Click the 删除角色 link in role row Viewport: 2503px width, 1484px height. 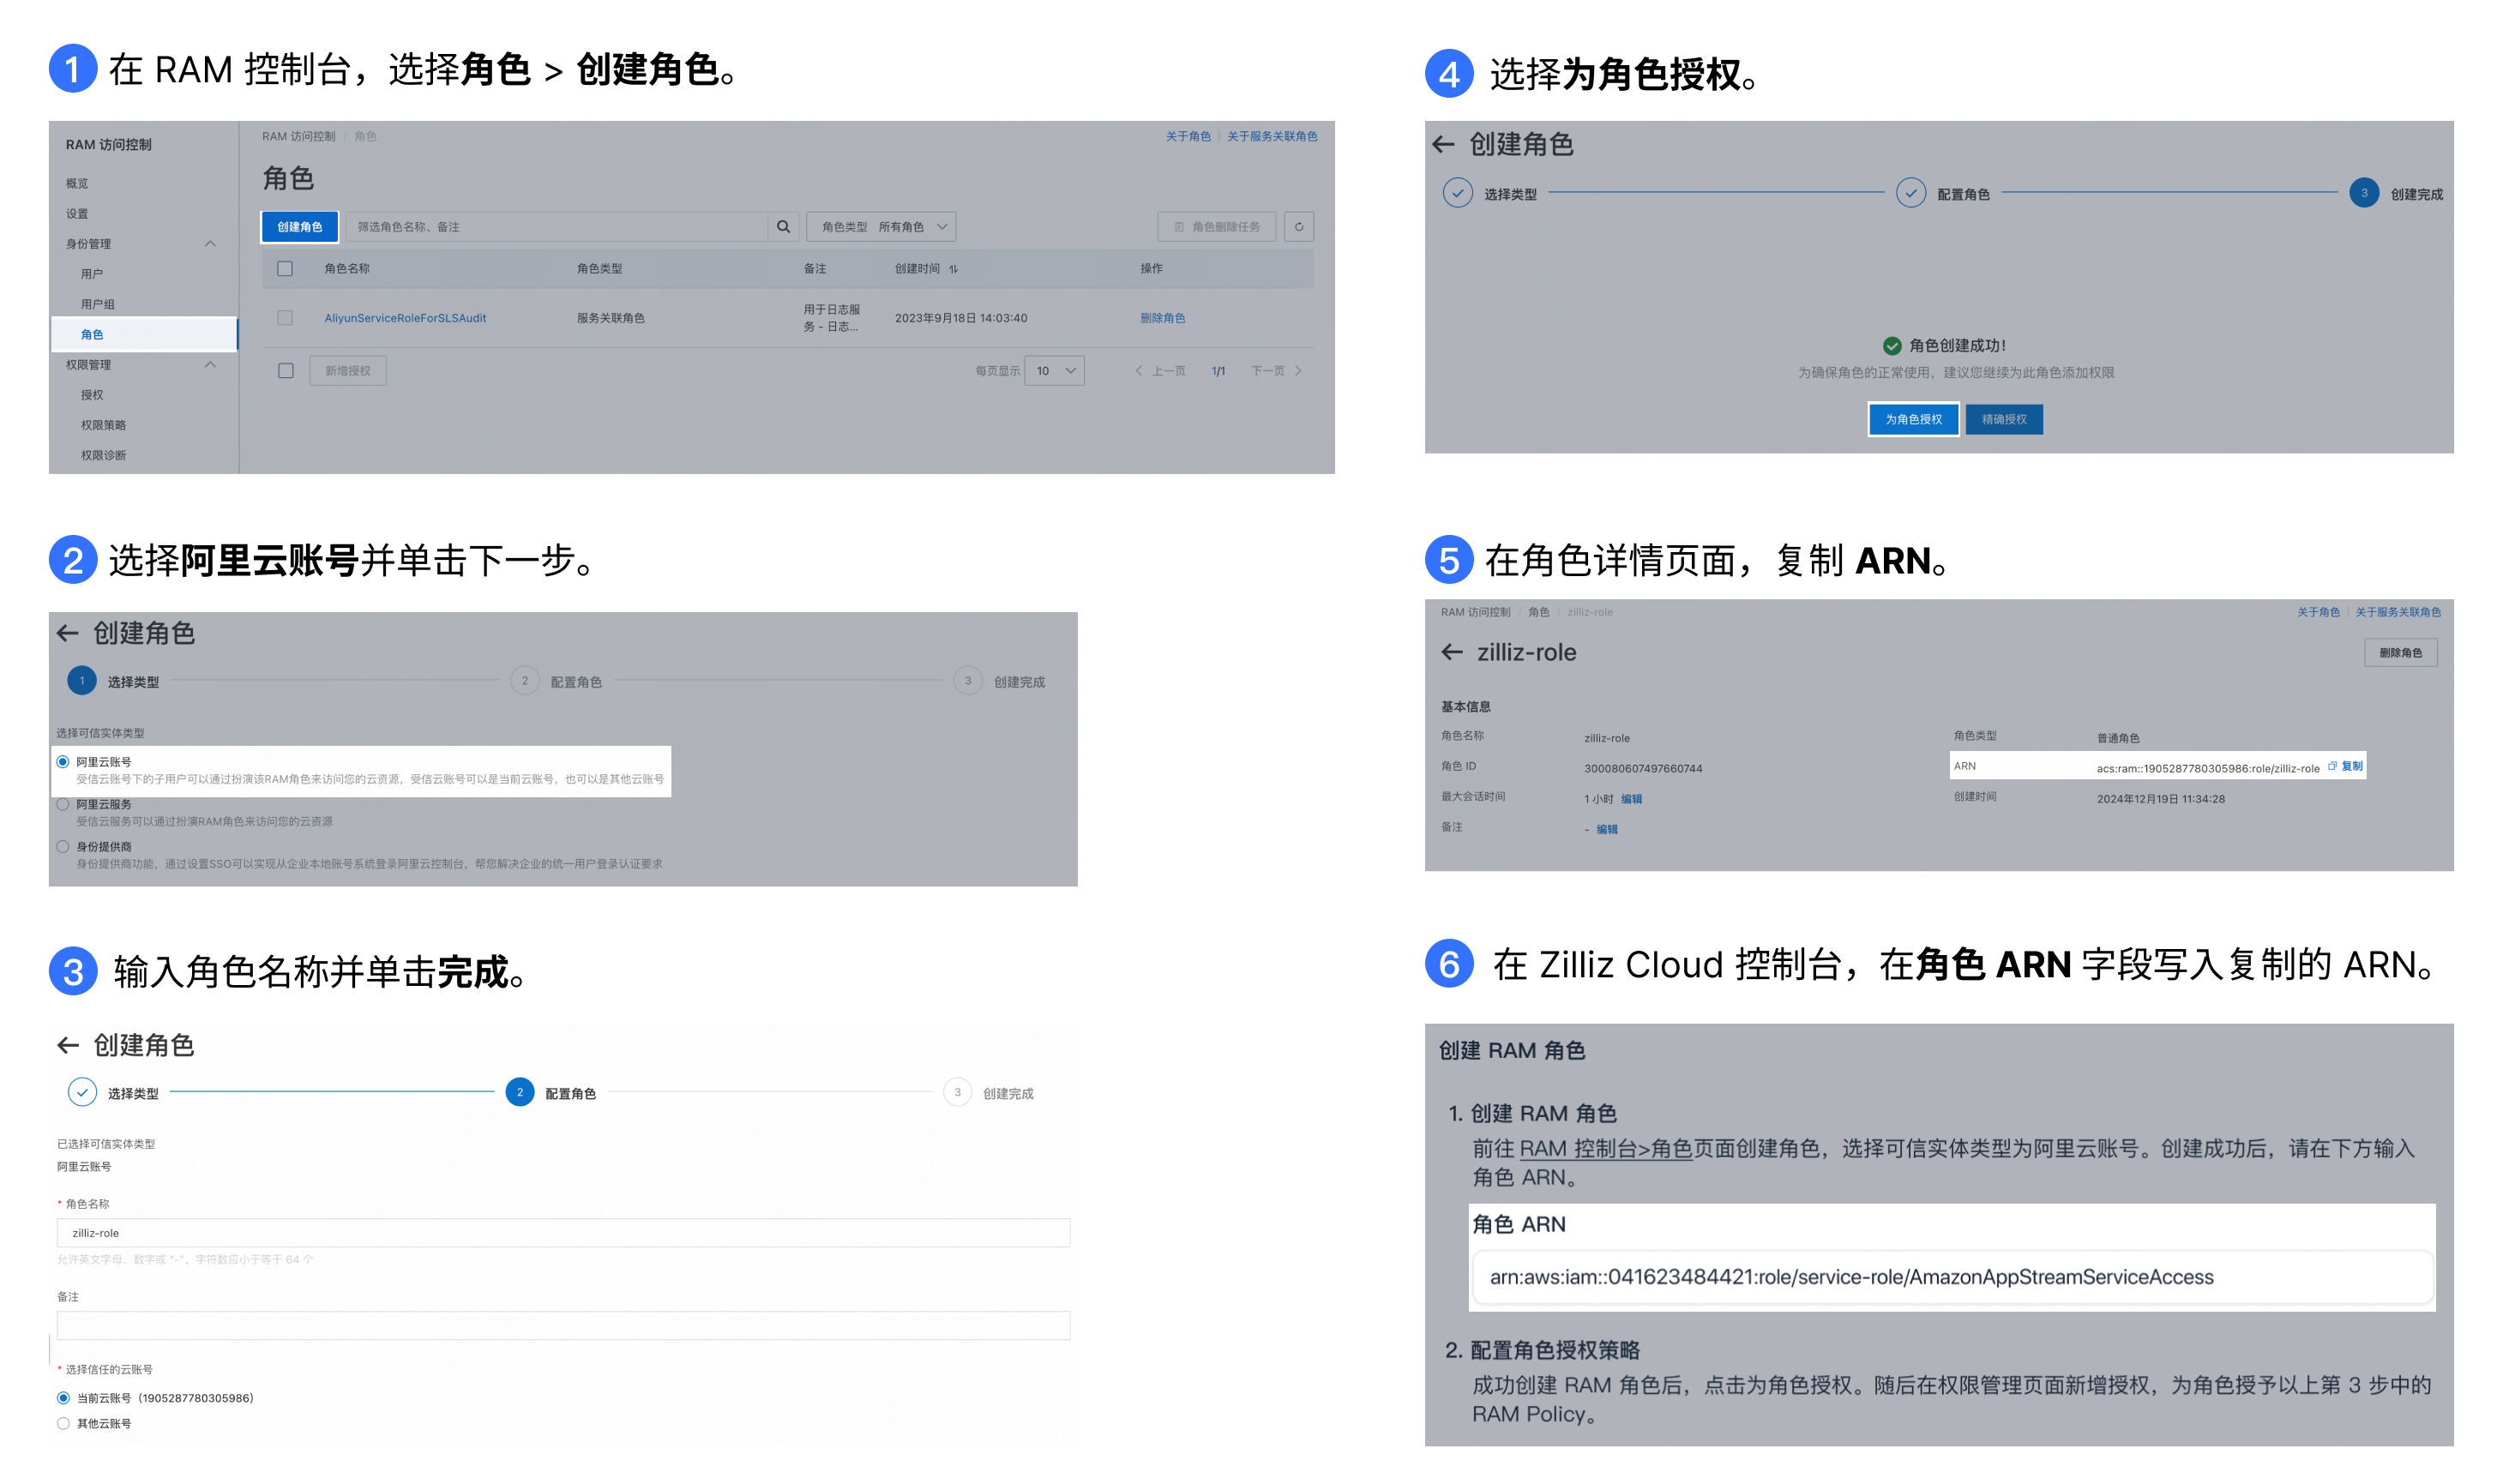pyautogui.click(x=1162, y=318)
